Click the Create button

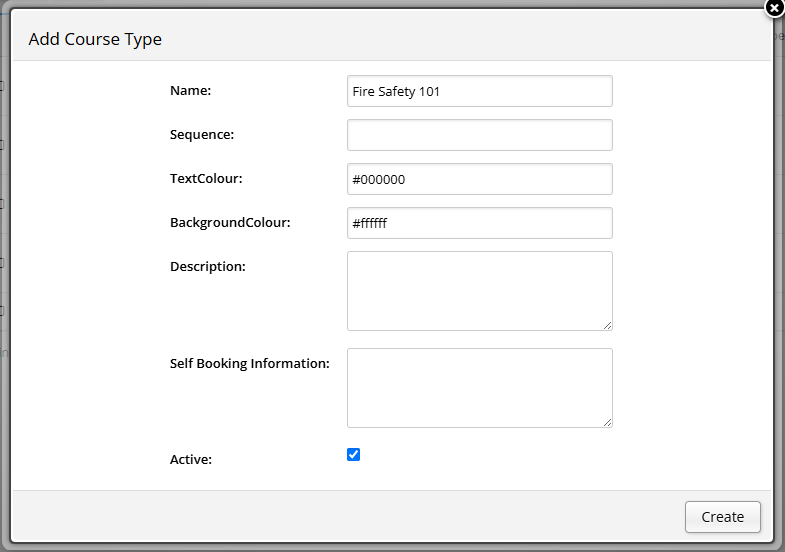click(x=722, y=517)
